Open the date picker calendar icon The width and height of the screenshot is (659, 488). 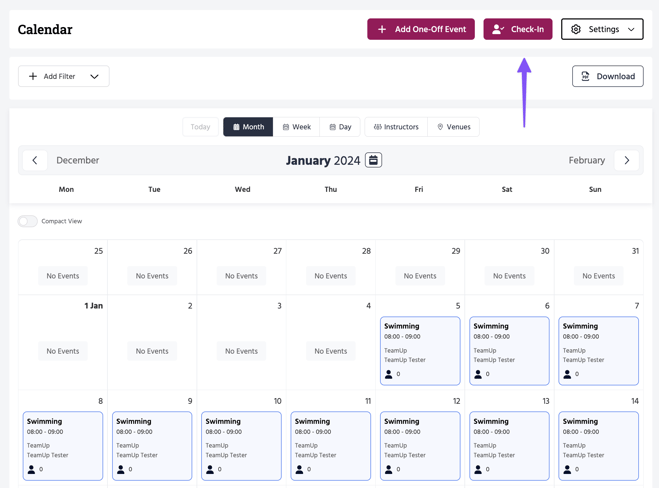pyautogui.click(x=373, y=160)
